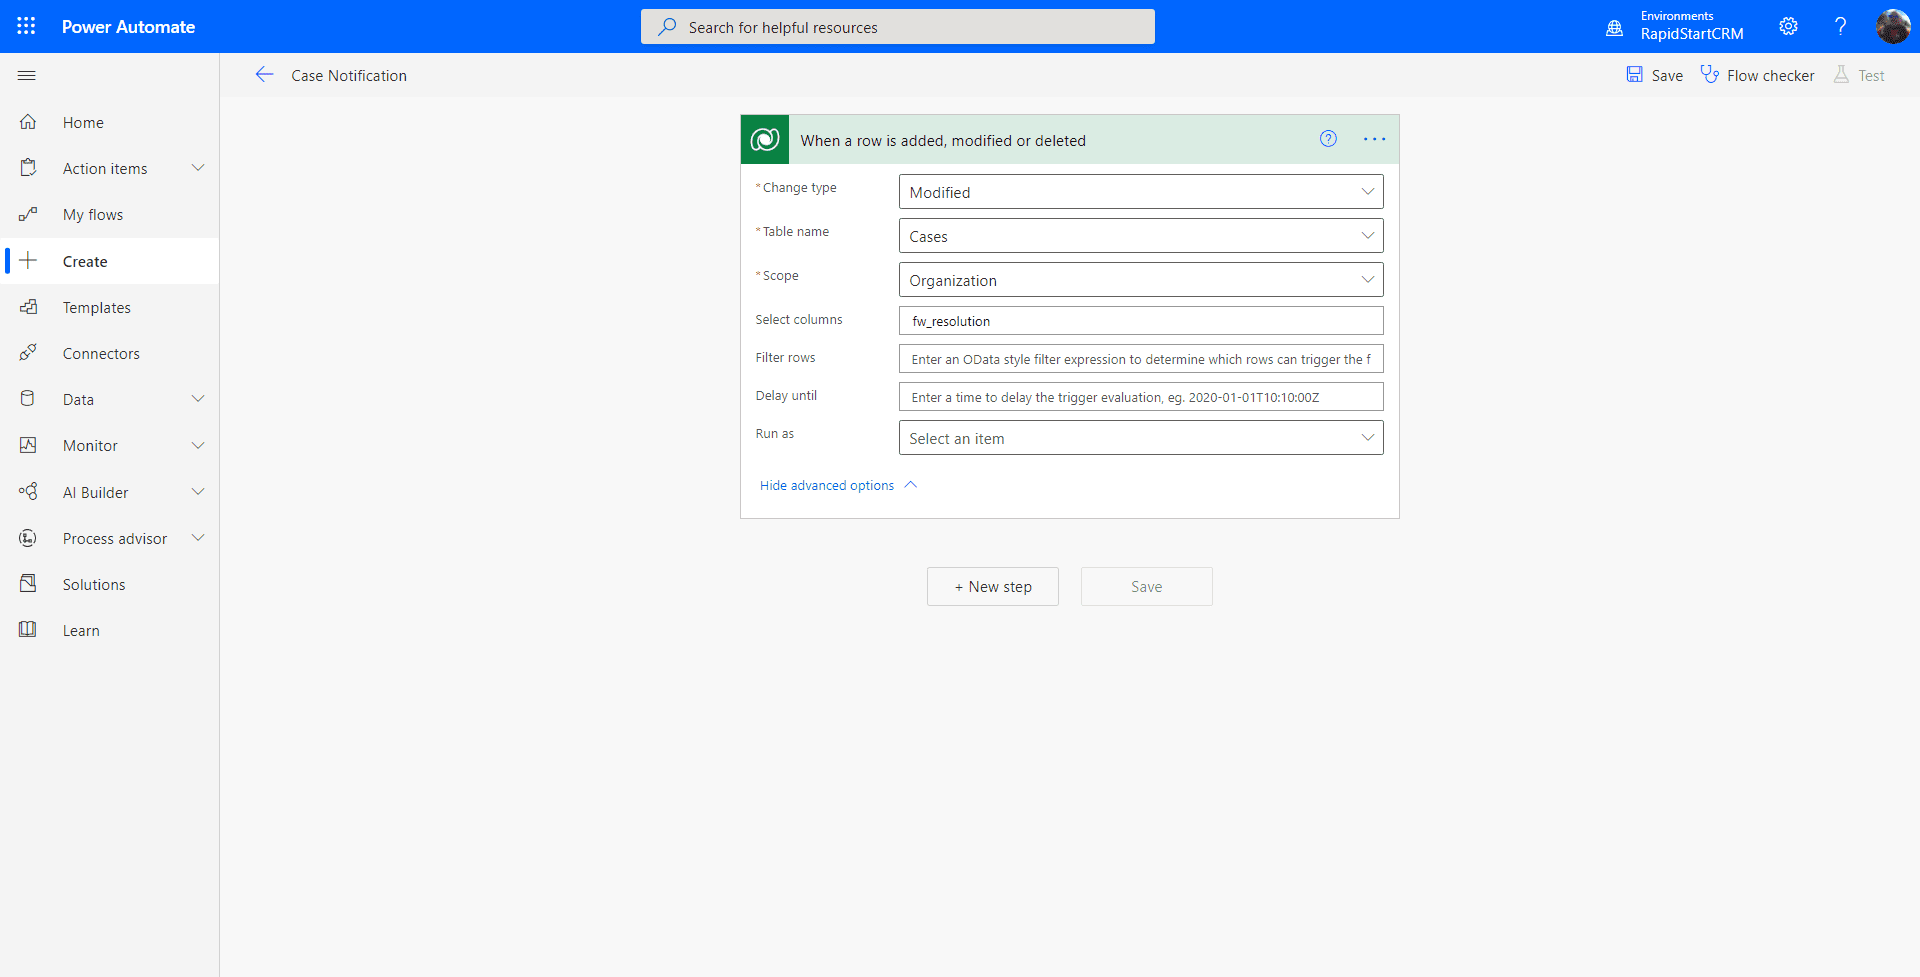Click the help question mark icon

(1840, 26)
